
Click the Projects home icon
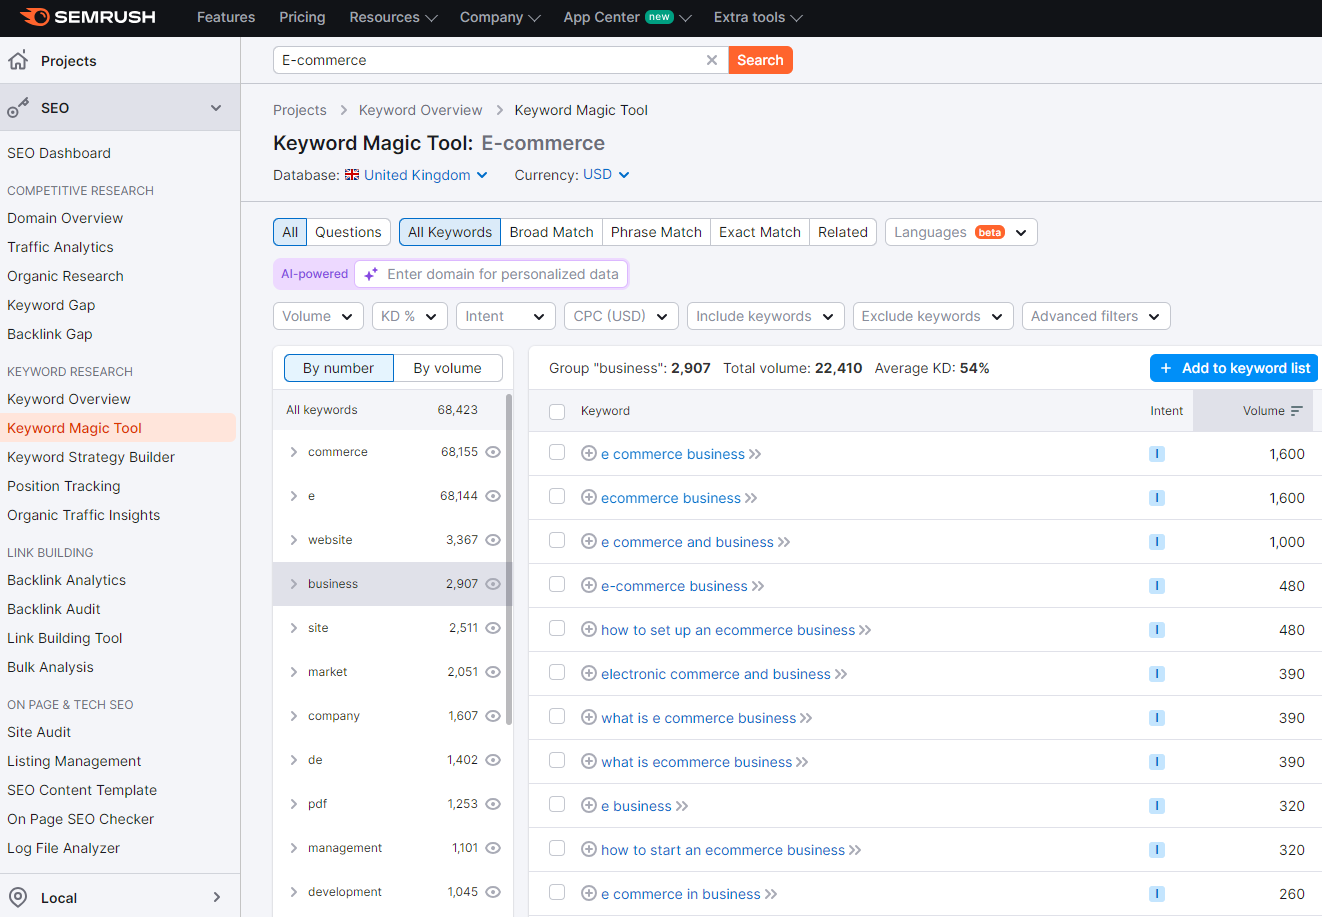coord(18,61)
